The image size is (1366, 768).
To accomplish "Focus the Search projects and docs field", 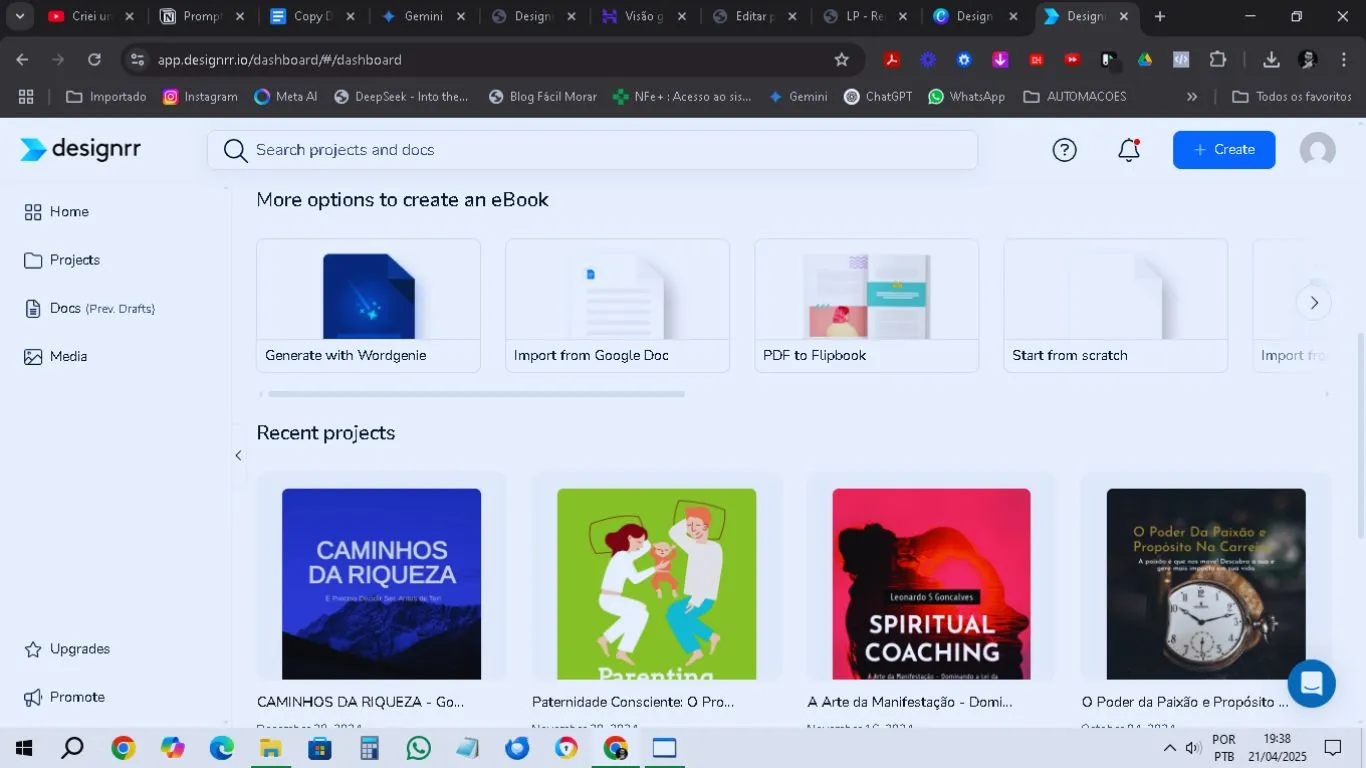I will (592, 150).
